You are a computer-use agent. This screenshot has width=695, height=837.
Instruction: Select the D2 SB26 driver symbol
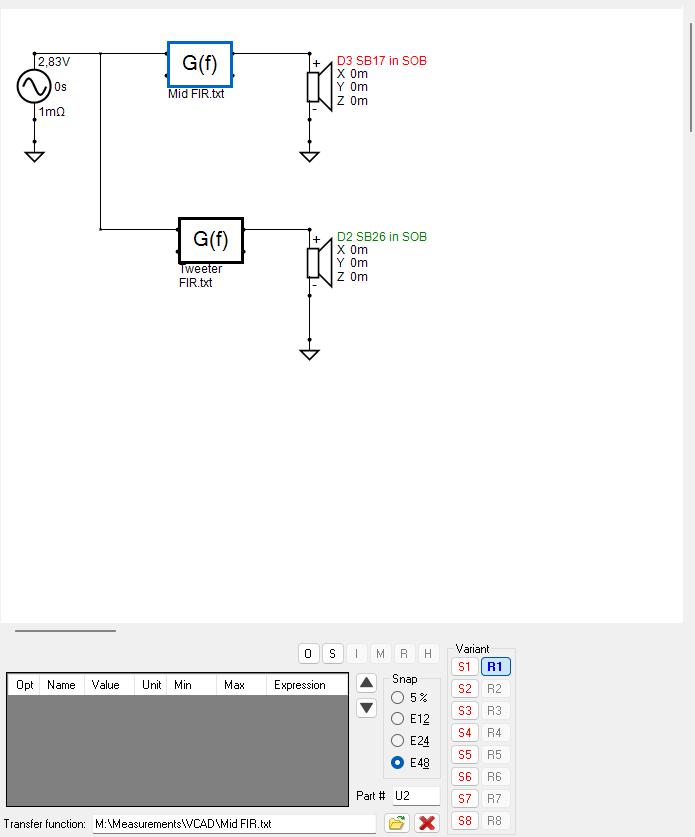pos(319,262)
